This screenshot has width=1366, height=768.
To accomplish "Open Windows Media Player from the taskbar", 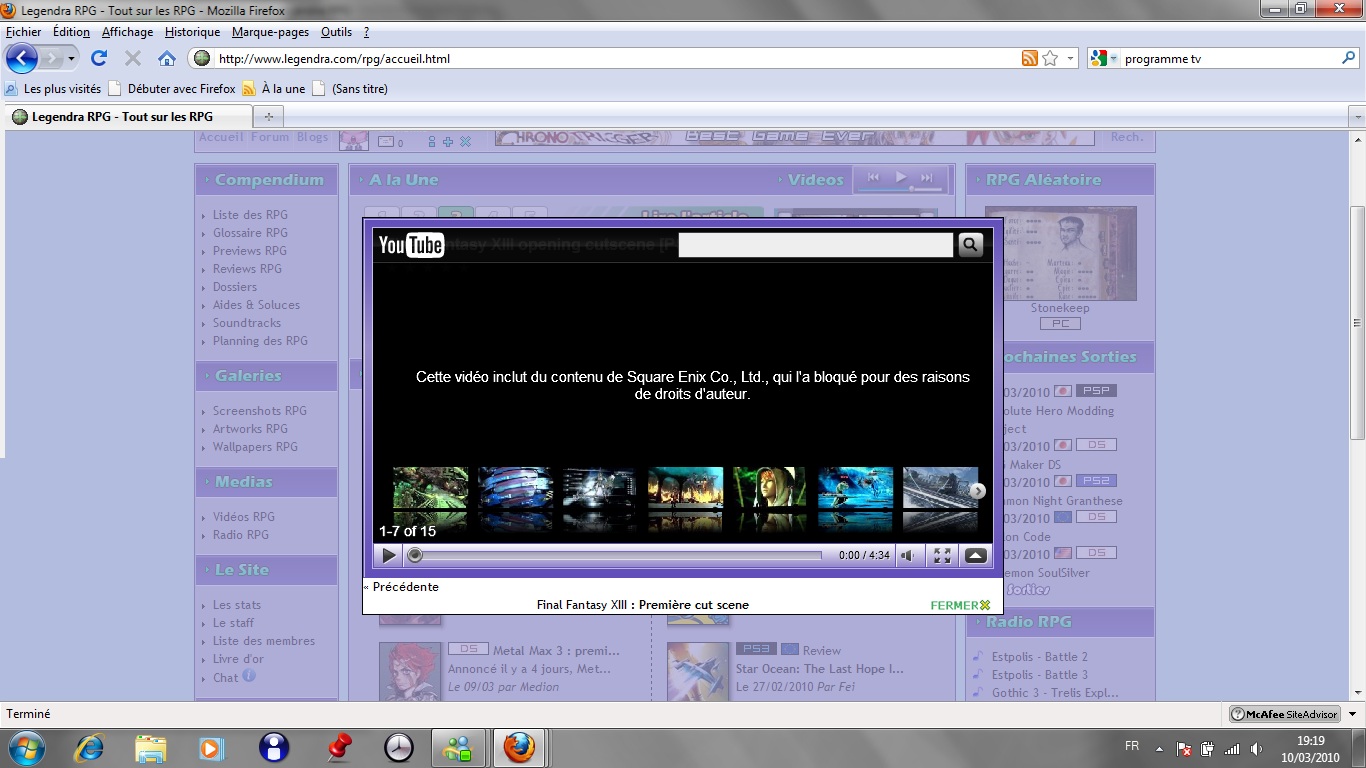I will click(x=212, y=748).
